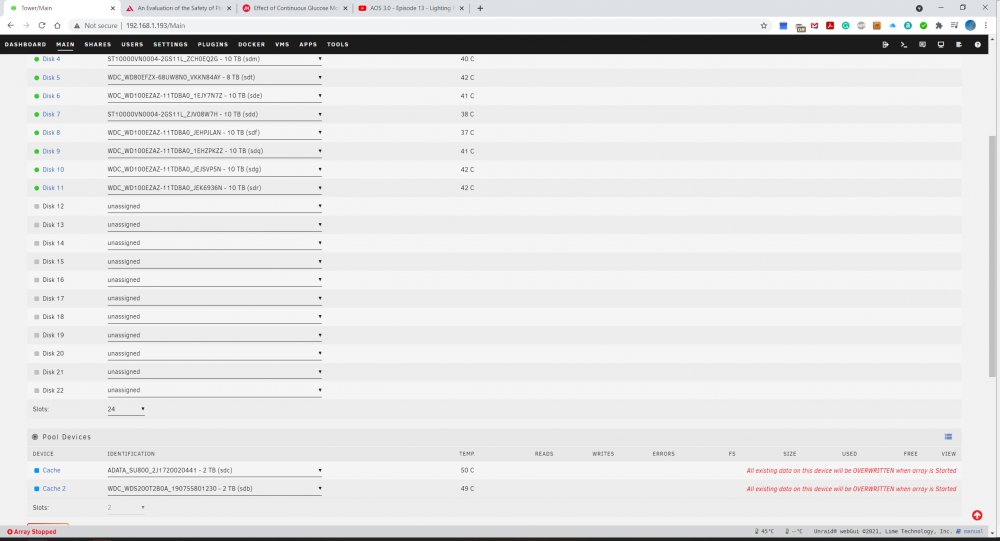Open the Unraid terminal icon

tap(904, 45)
